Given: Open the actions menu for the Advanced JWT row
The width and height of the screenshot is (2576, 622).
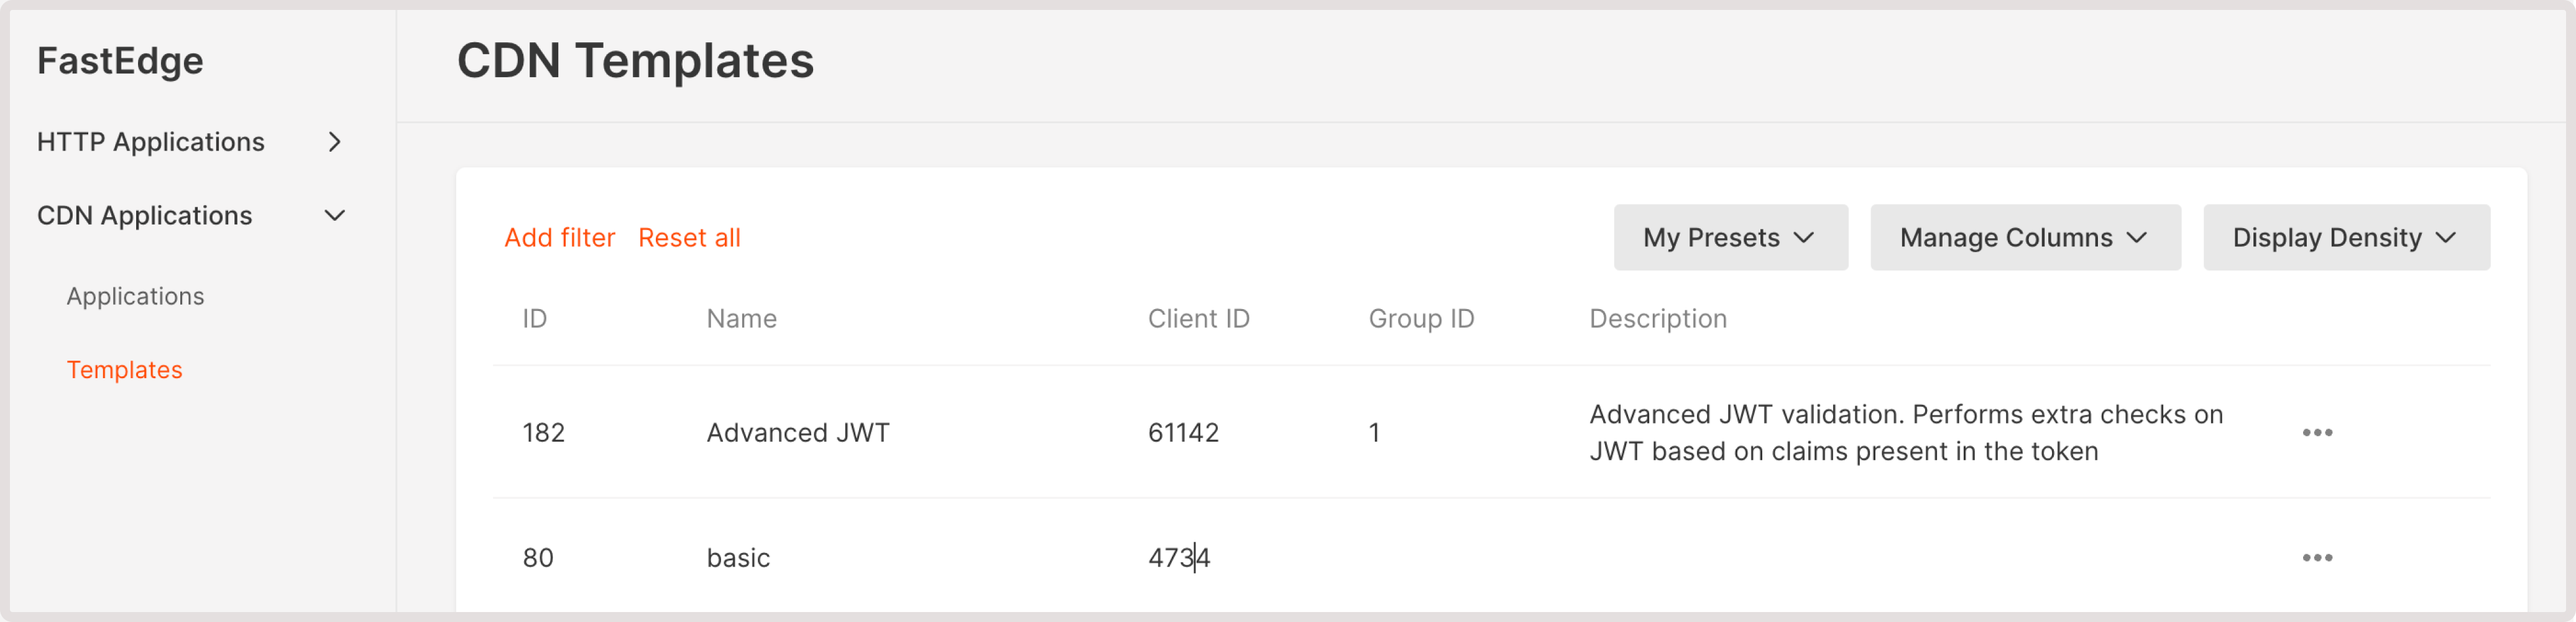Looking at the screenshot, I should click(x=2318, y=432).
